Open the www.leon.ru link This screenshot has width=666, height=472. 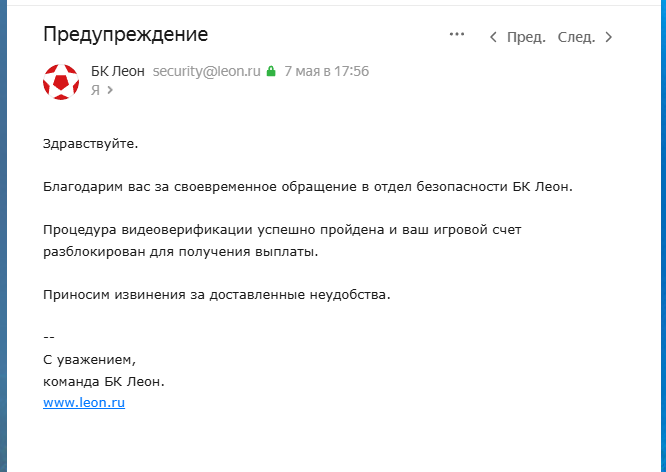84,402
